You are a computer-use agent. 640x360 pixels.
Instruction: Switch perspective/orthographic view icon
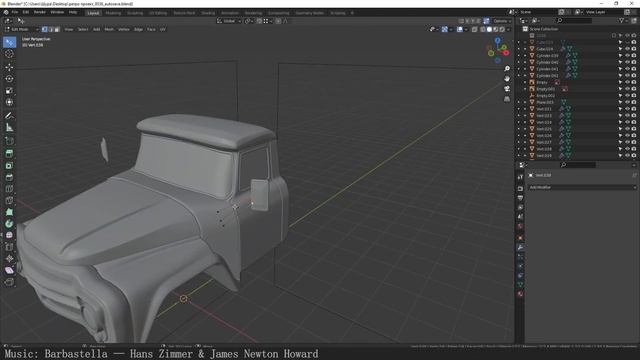[x=507, y=99]
